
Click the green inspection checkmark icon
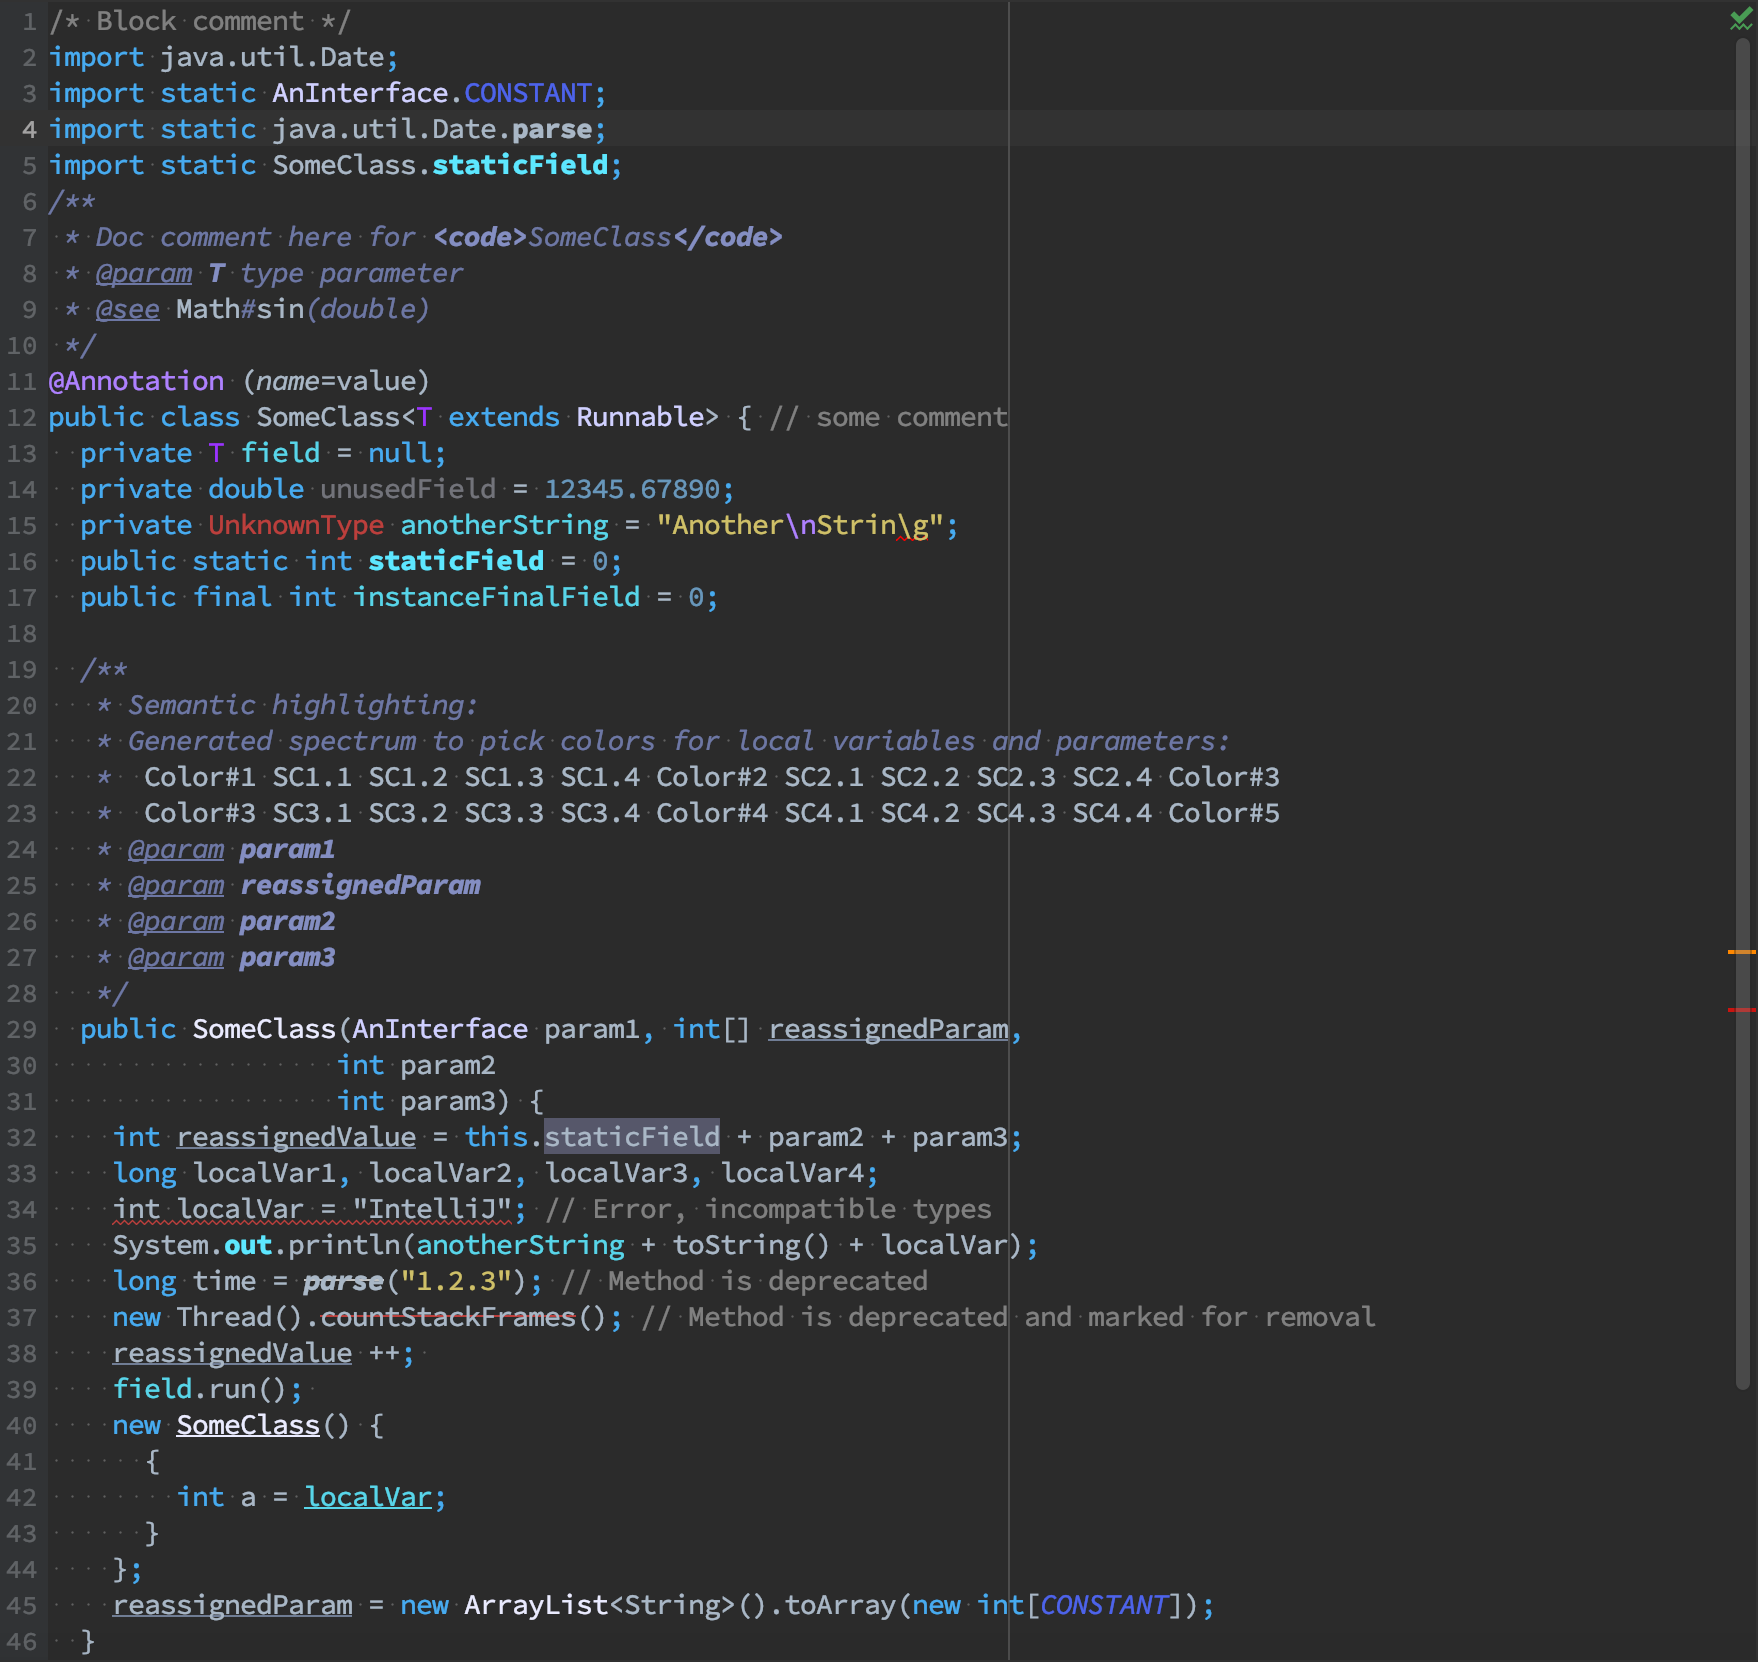[1740, 20]
